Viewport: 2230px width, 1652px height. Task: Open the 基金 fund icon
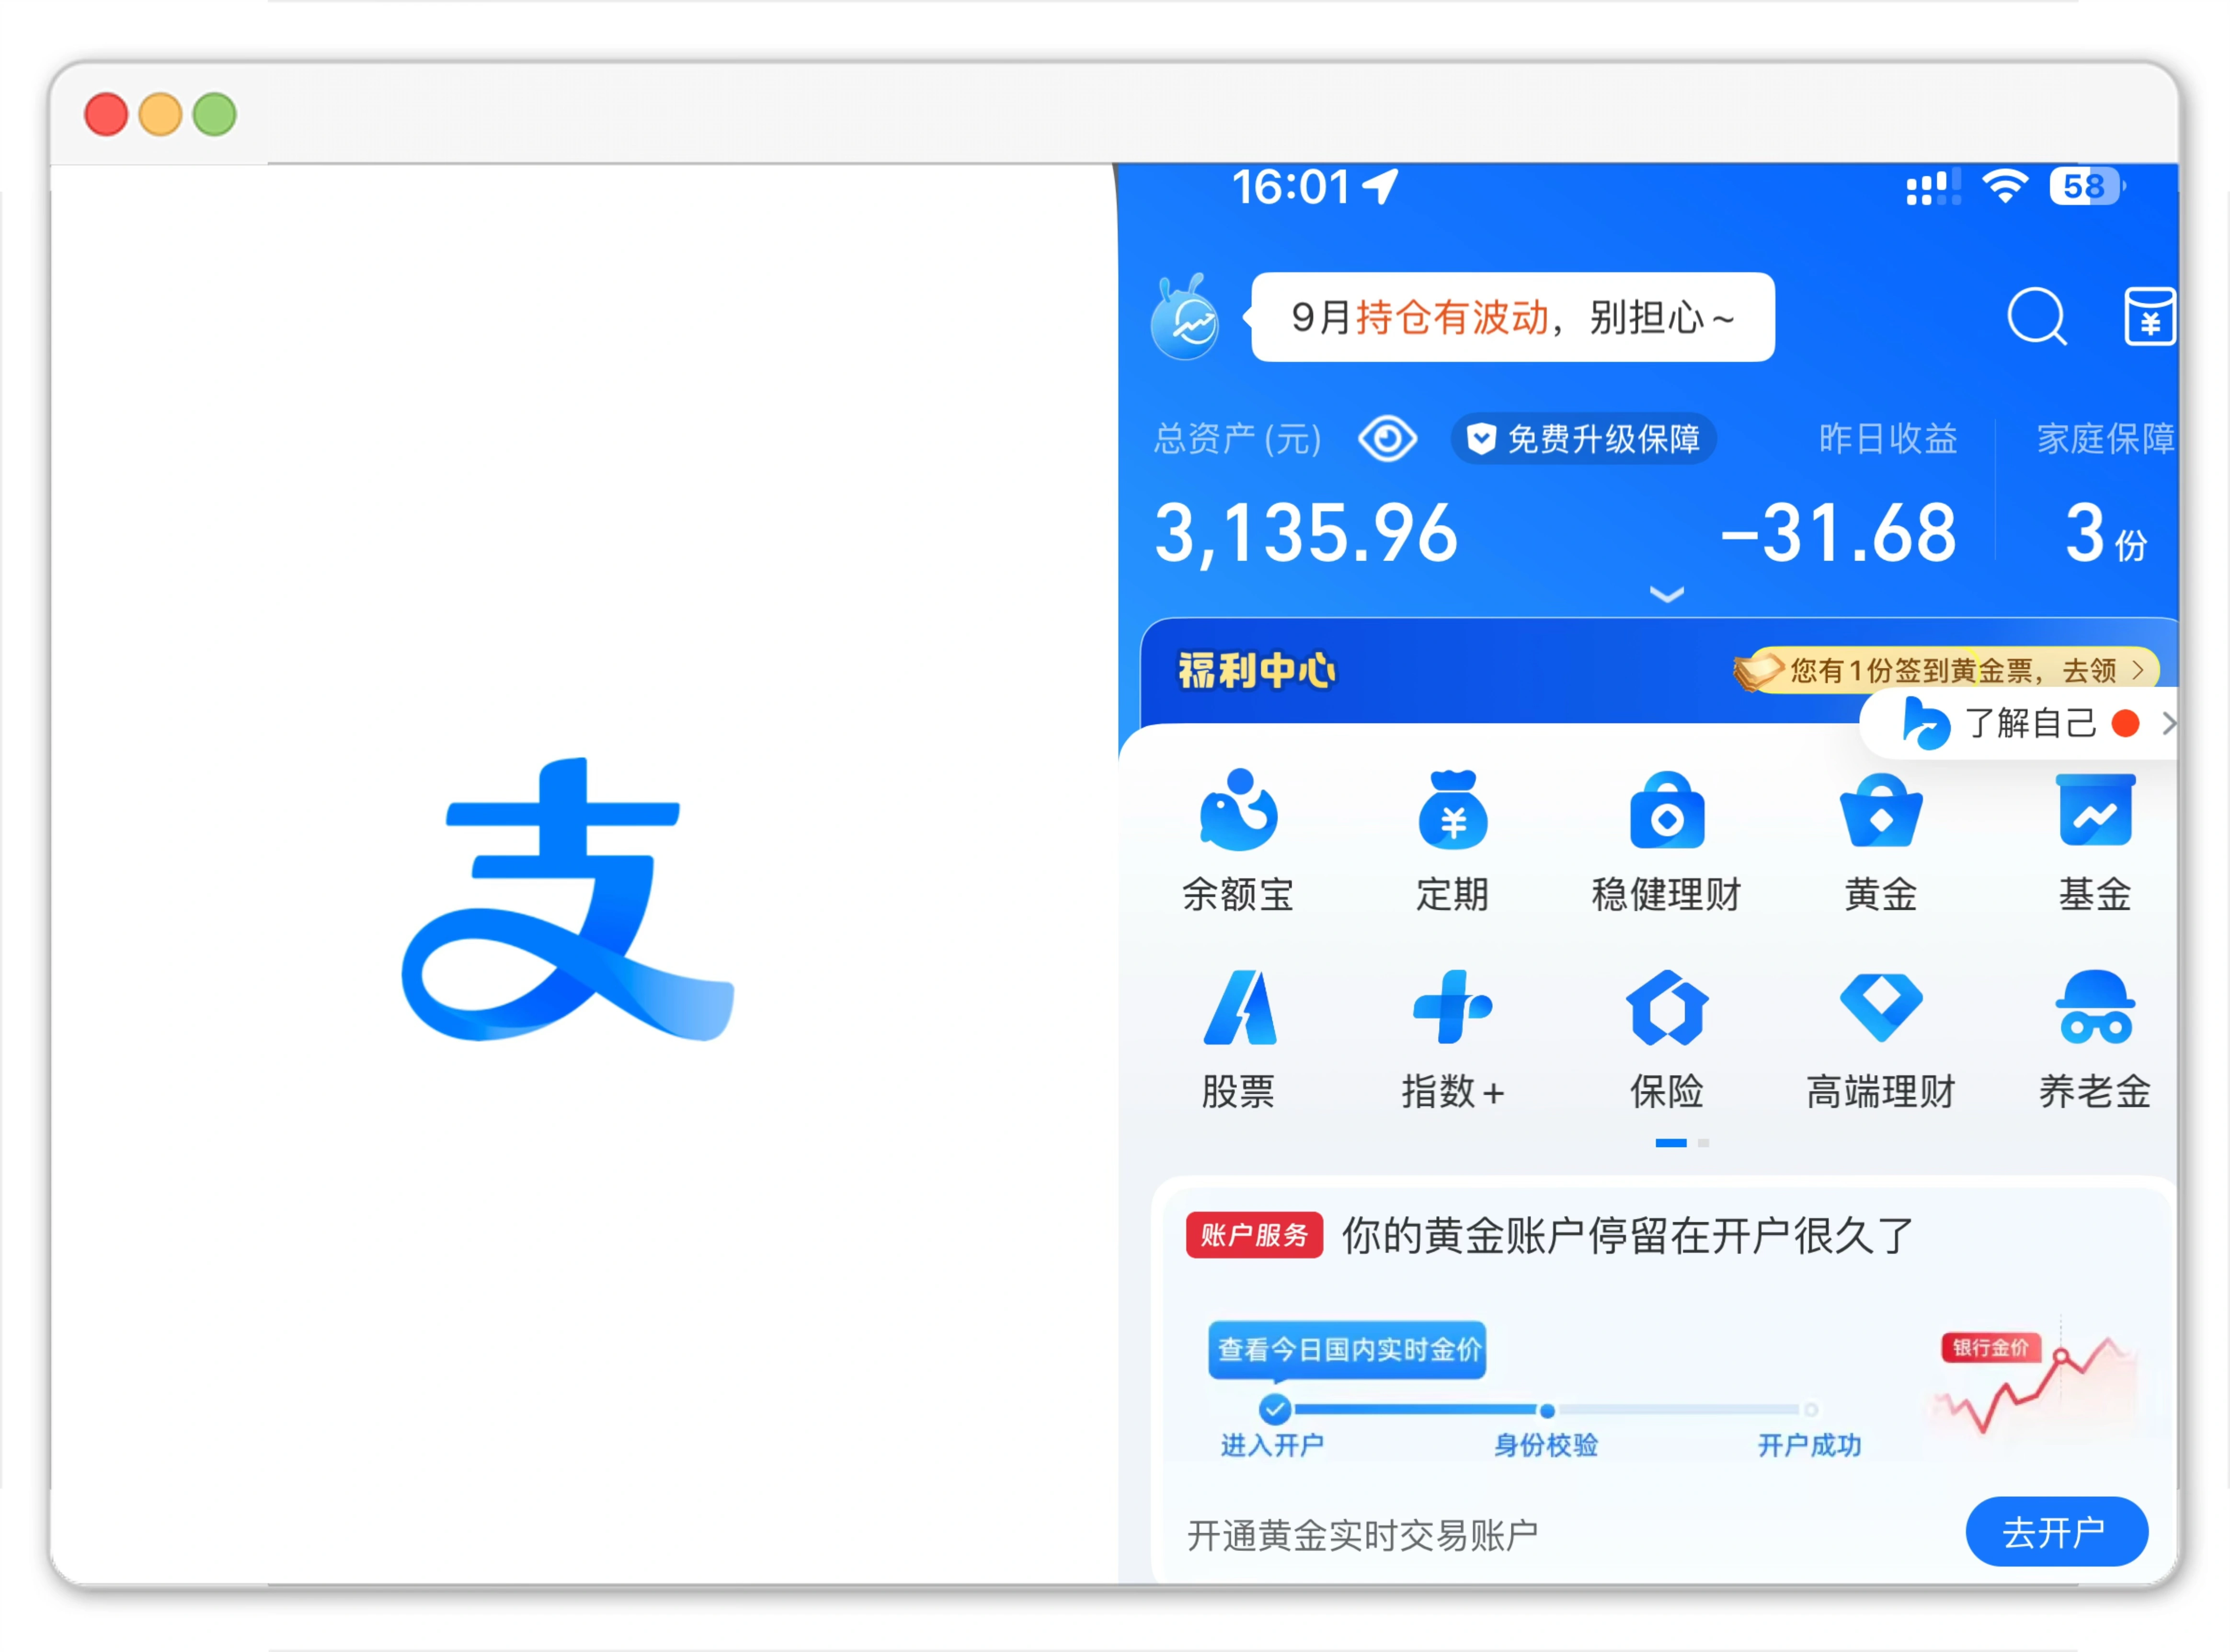2095,809
